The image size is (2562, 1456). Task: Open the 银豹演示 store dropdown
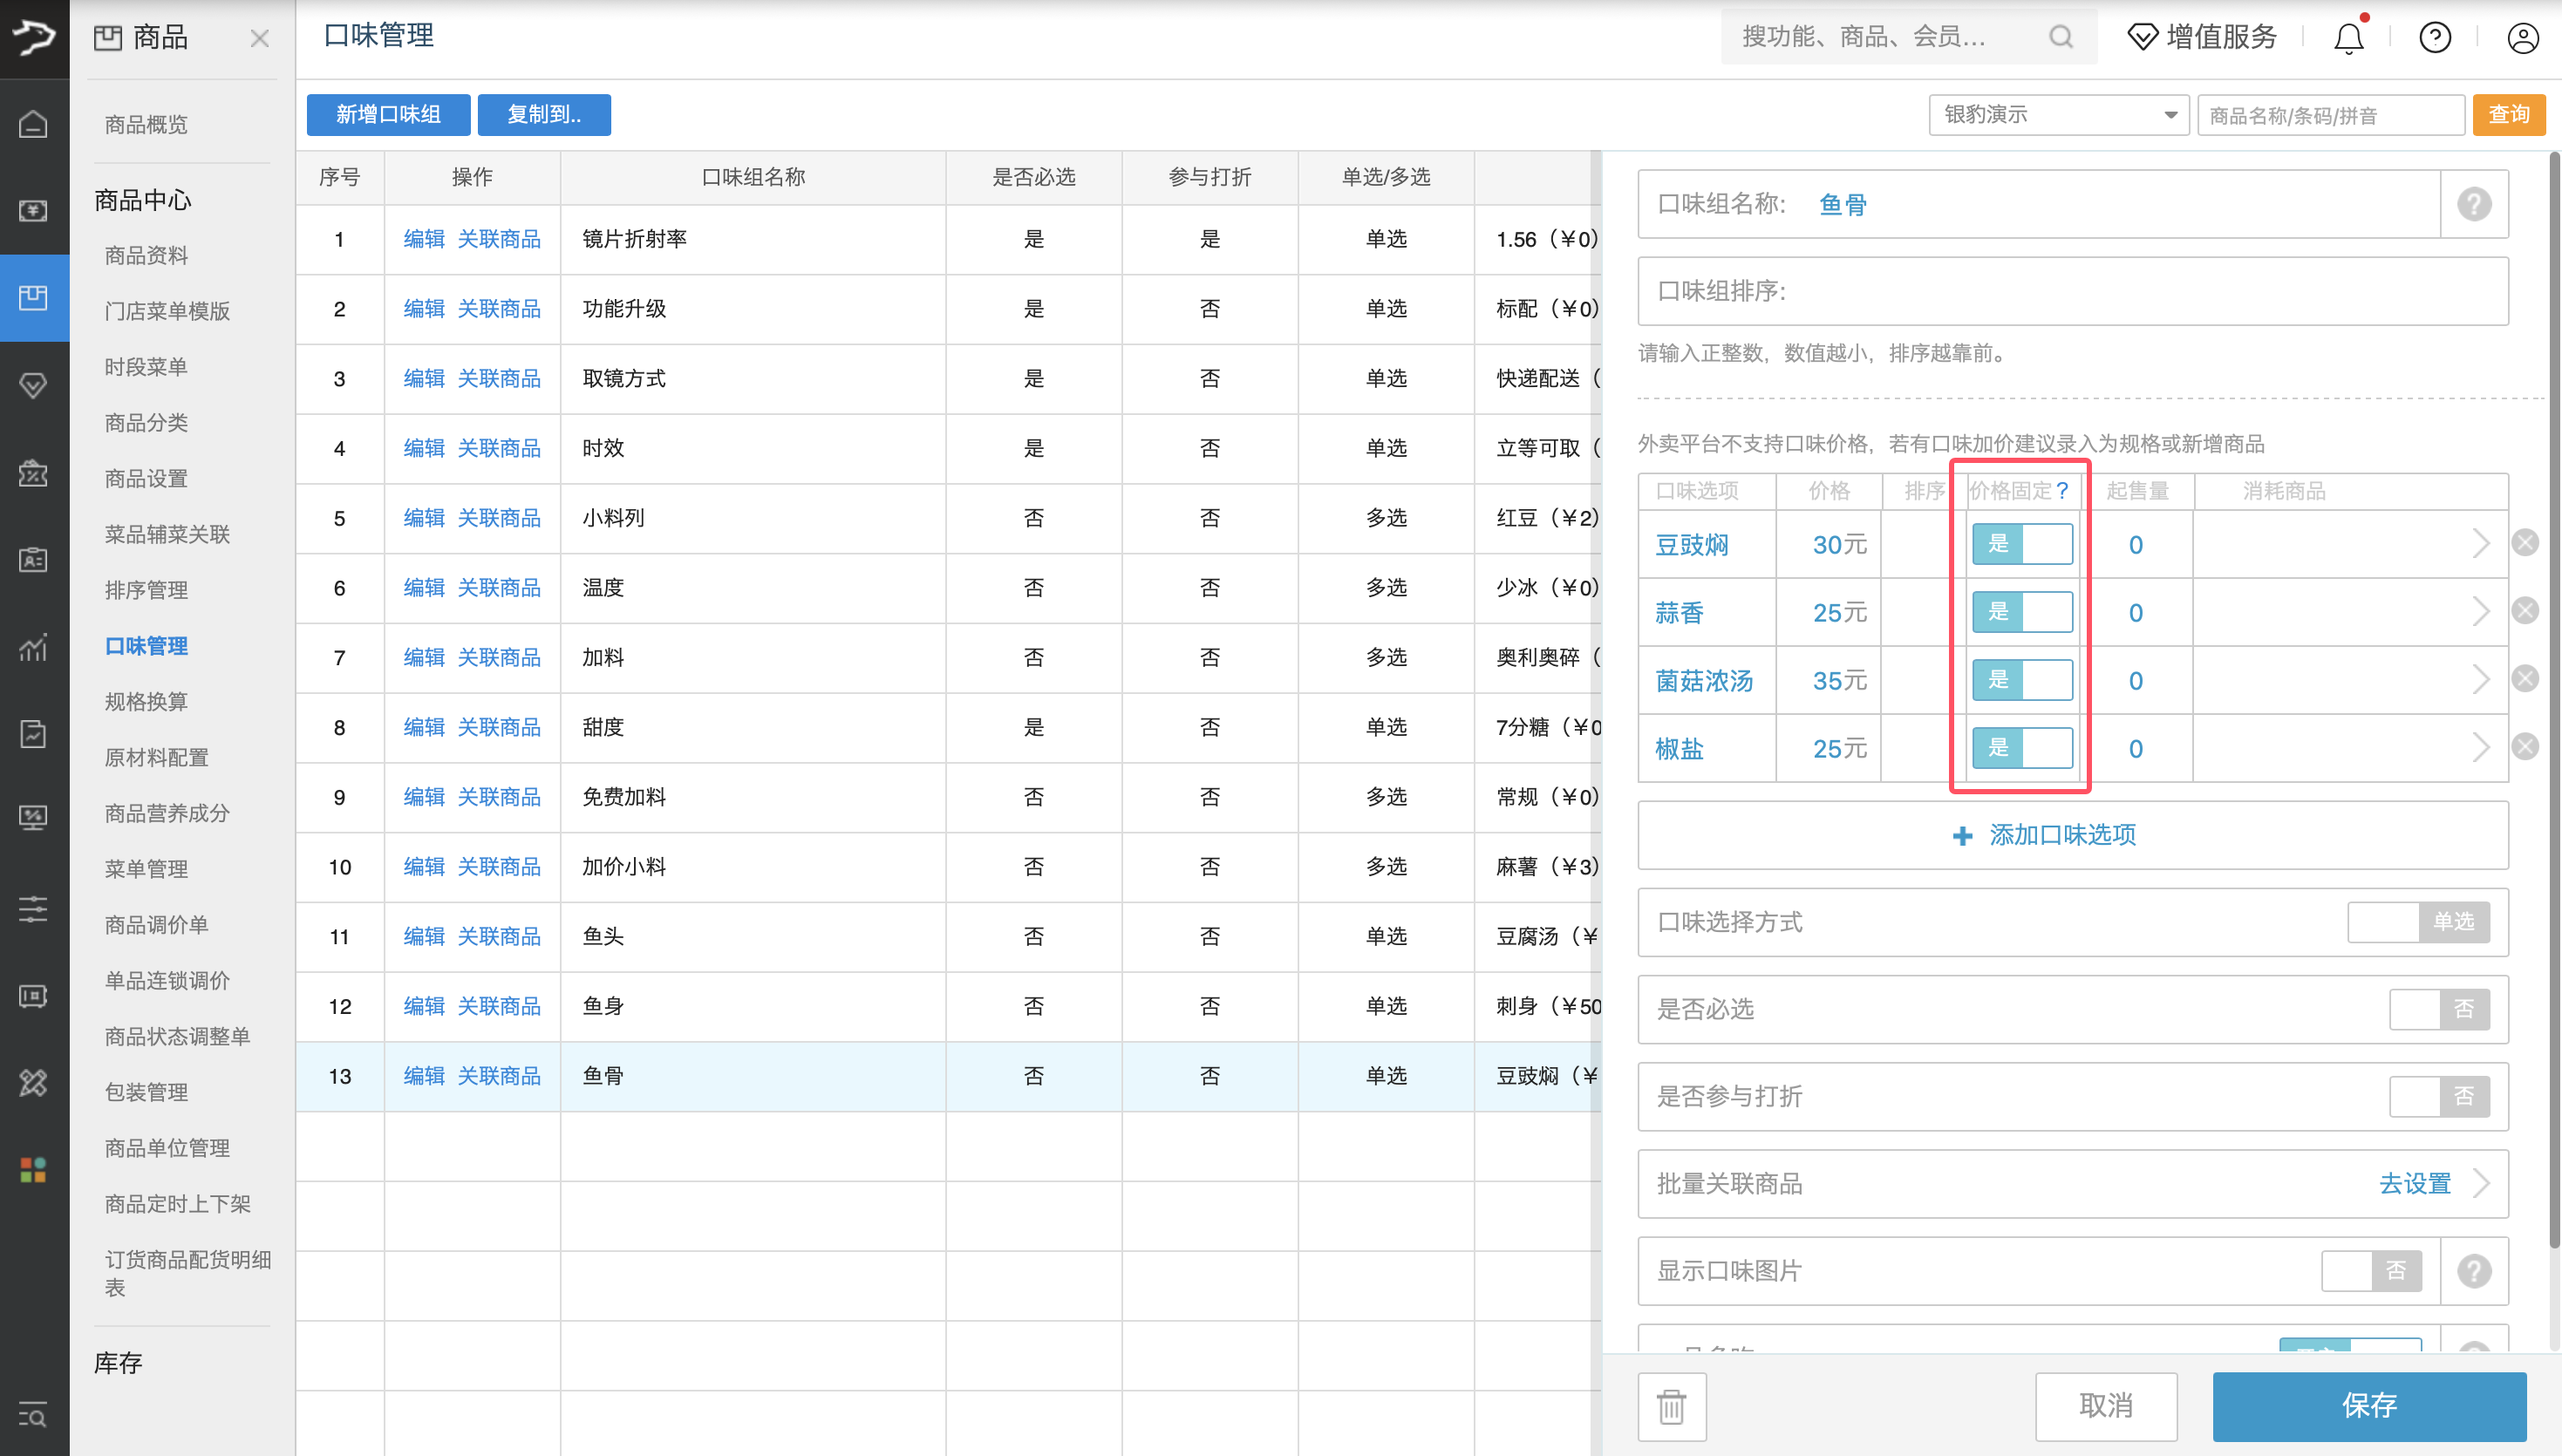click(2058, 114)
